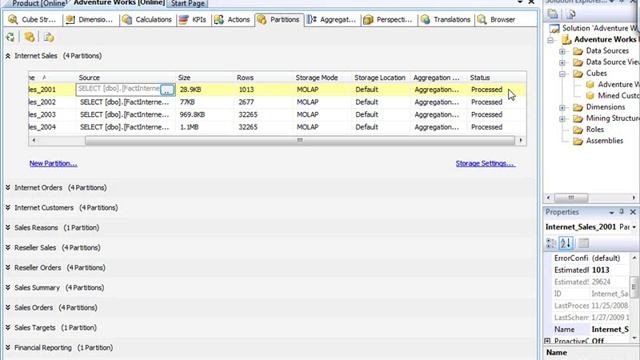Screen dimensions: 640x360
Task: Click the right arrow of the partitions grid scrollbar
Action: pos(520,140)
